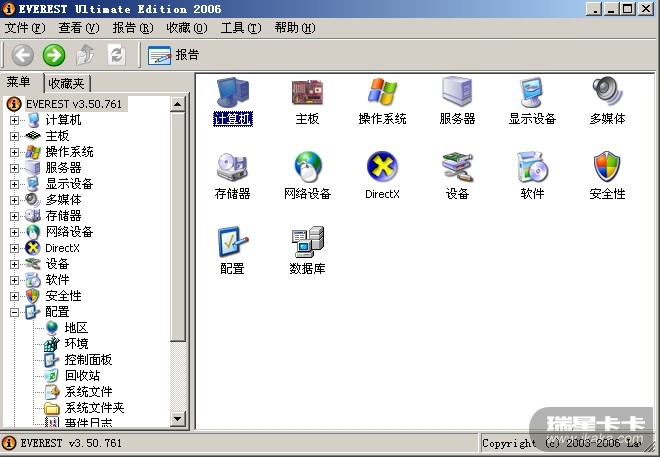Expand the 主板 tree node
The width and height of the screenshot is (660, 457).
[14, 136]
